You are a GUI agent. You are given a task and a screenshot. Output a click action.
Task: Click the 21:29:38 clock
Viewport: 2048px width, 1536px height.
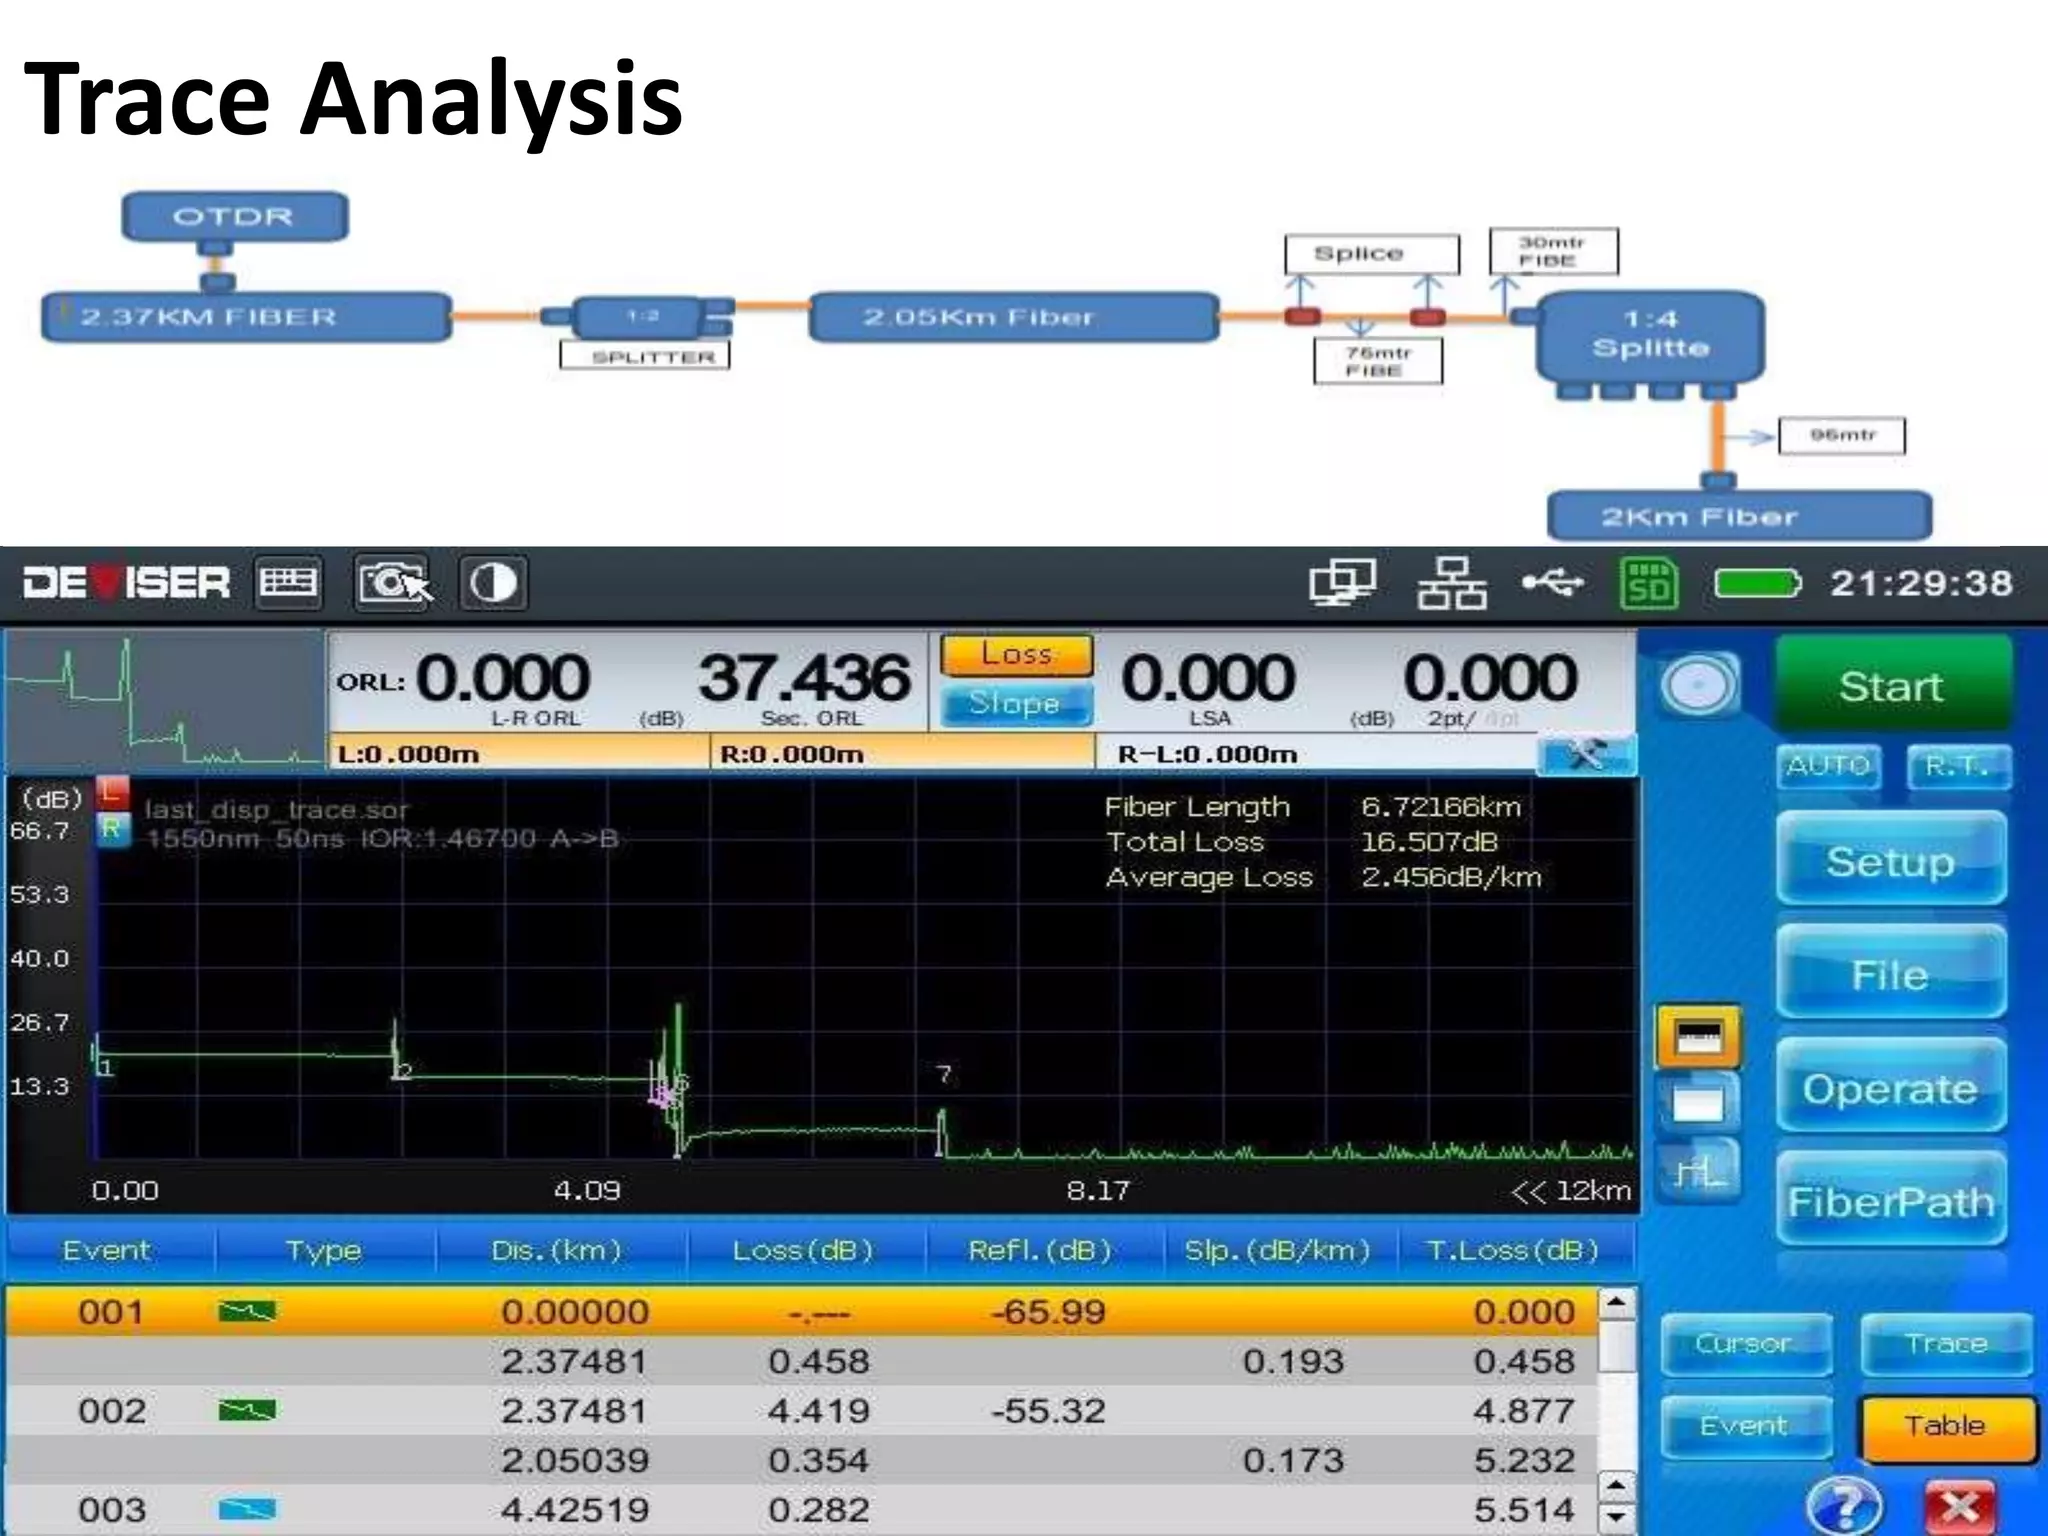1921,583
